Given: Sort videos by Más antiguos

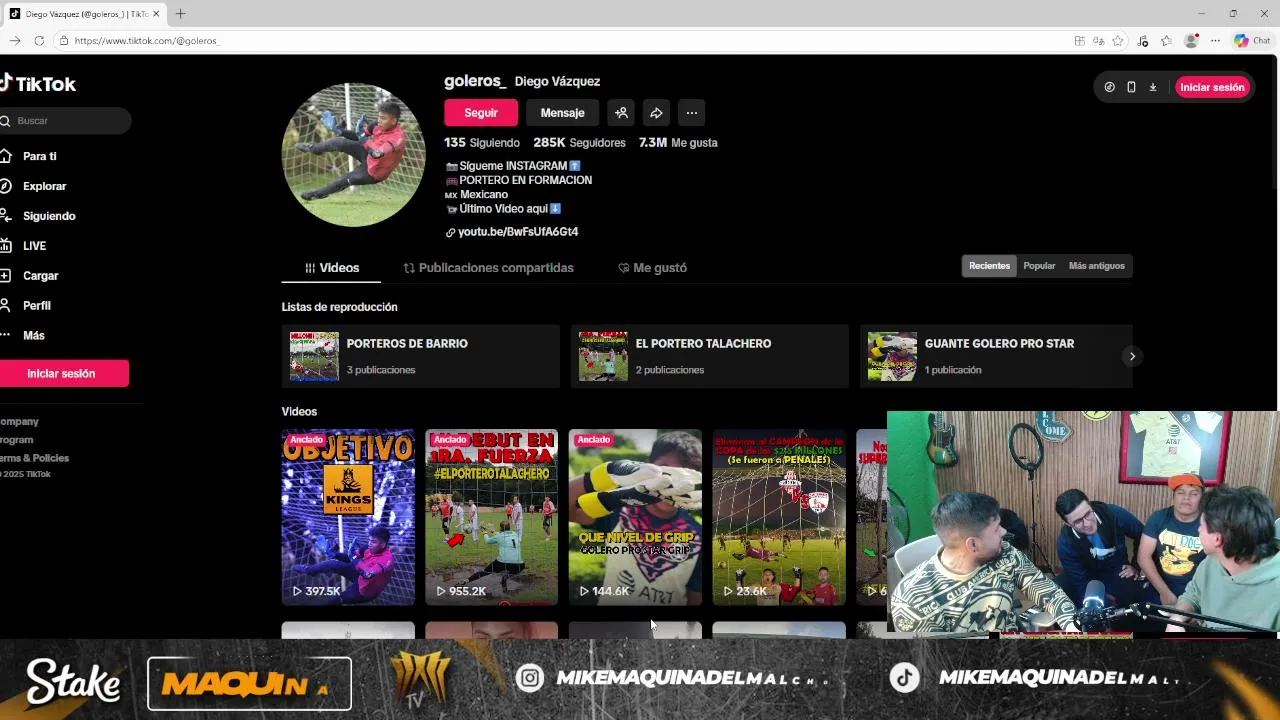Looking at the screenshot, I should point(1096,266).
